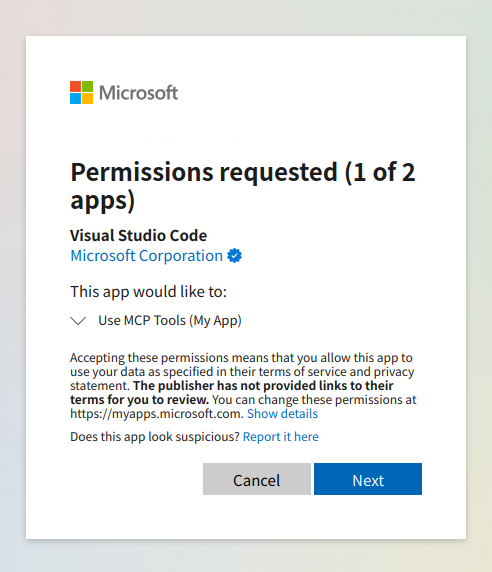
Task: Click the Does this app look suspicious text
Action: 155,437
